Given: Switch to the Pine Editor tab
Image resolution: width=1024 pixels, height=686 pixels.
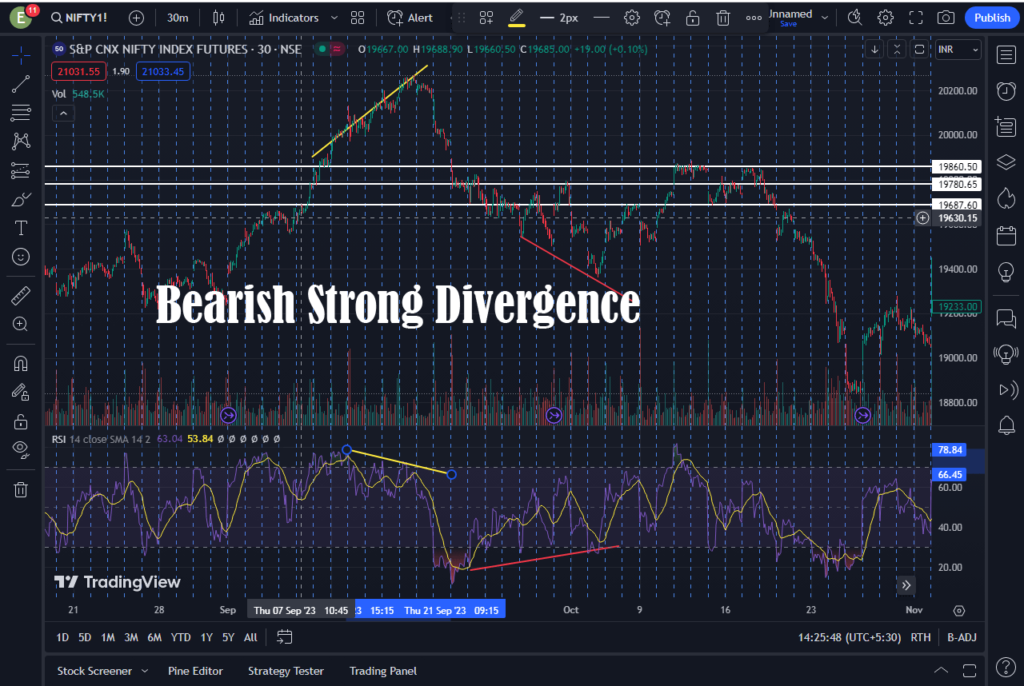Looking at the screenshot, I should (195, 671).
